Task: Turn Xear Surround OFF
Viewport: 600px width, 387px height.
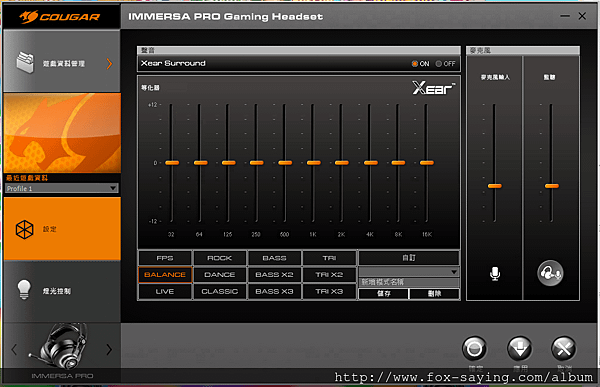Action: [x=439, y=64]
